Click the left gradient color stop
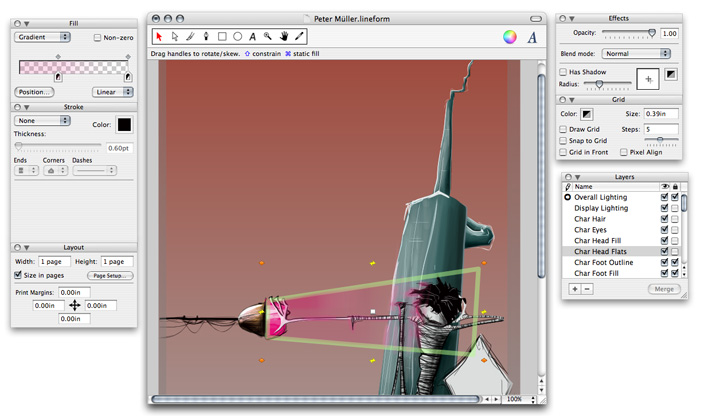704x416 pixels. [58, 77]
